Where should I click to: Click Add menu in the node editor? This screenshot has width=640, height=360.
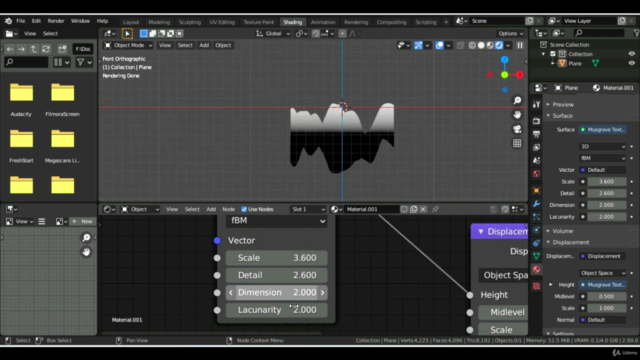tap(211, 209)
